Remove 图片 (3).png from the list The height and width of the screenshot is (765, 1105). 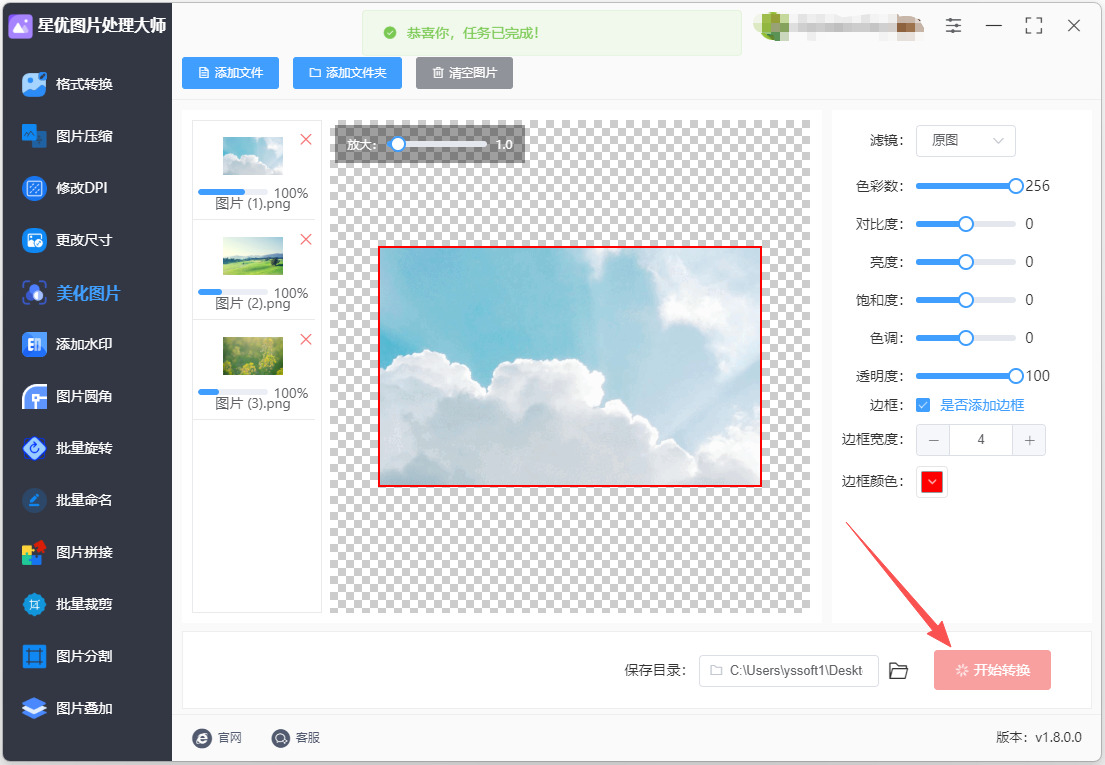(x=306, y=340)
